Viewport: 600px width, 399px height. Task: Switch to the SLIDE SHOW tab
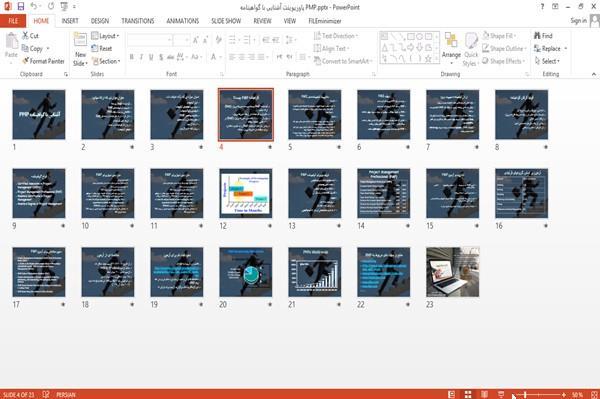click(226, 21)
